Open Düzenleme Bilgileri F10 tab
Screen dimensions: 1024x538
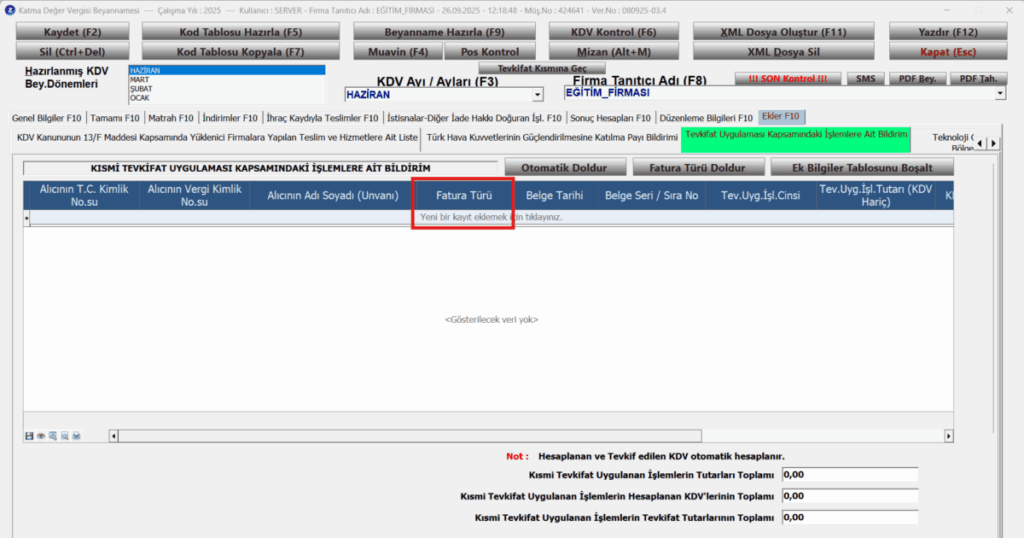pyautogui.click(x=706, y=118)
